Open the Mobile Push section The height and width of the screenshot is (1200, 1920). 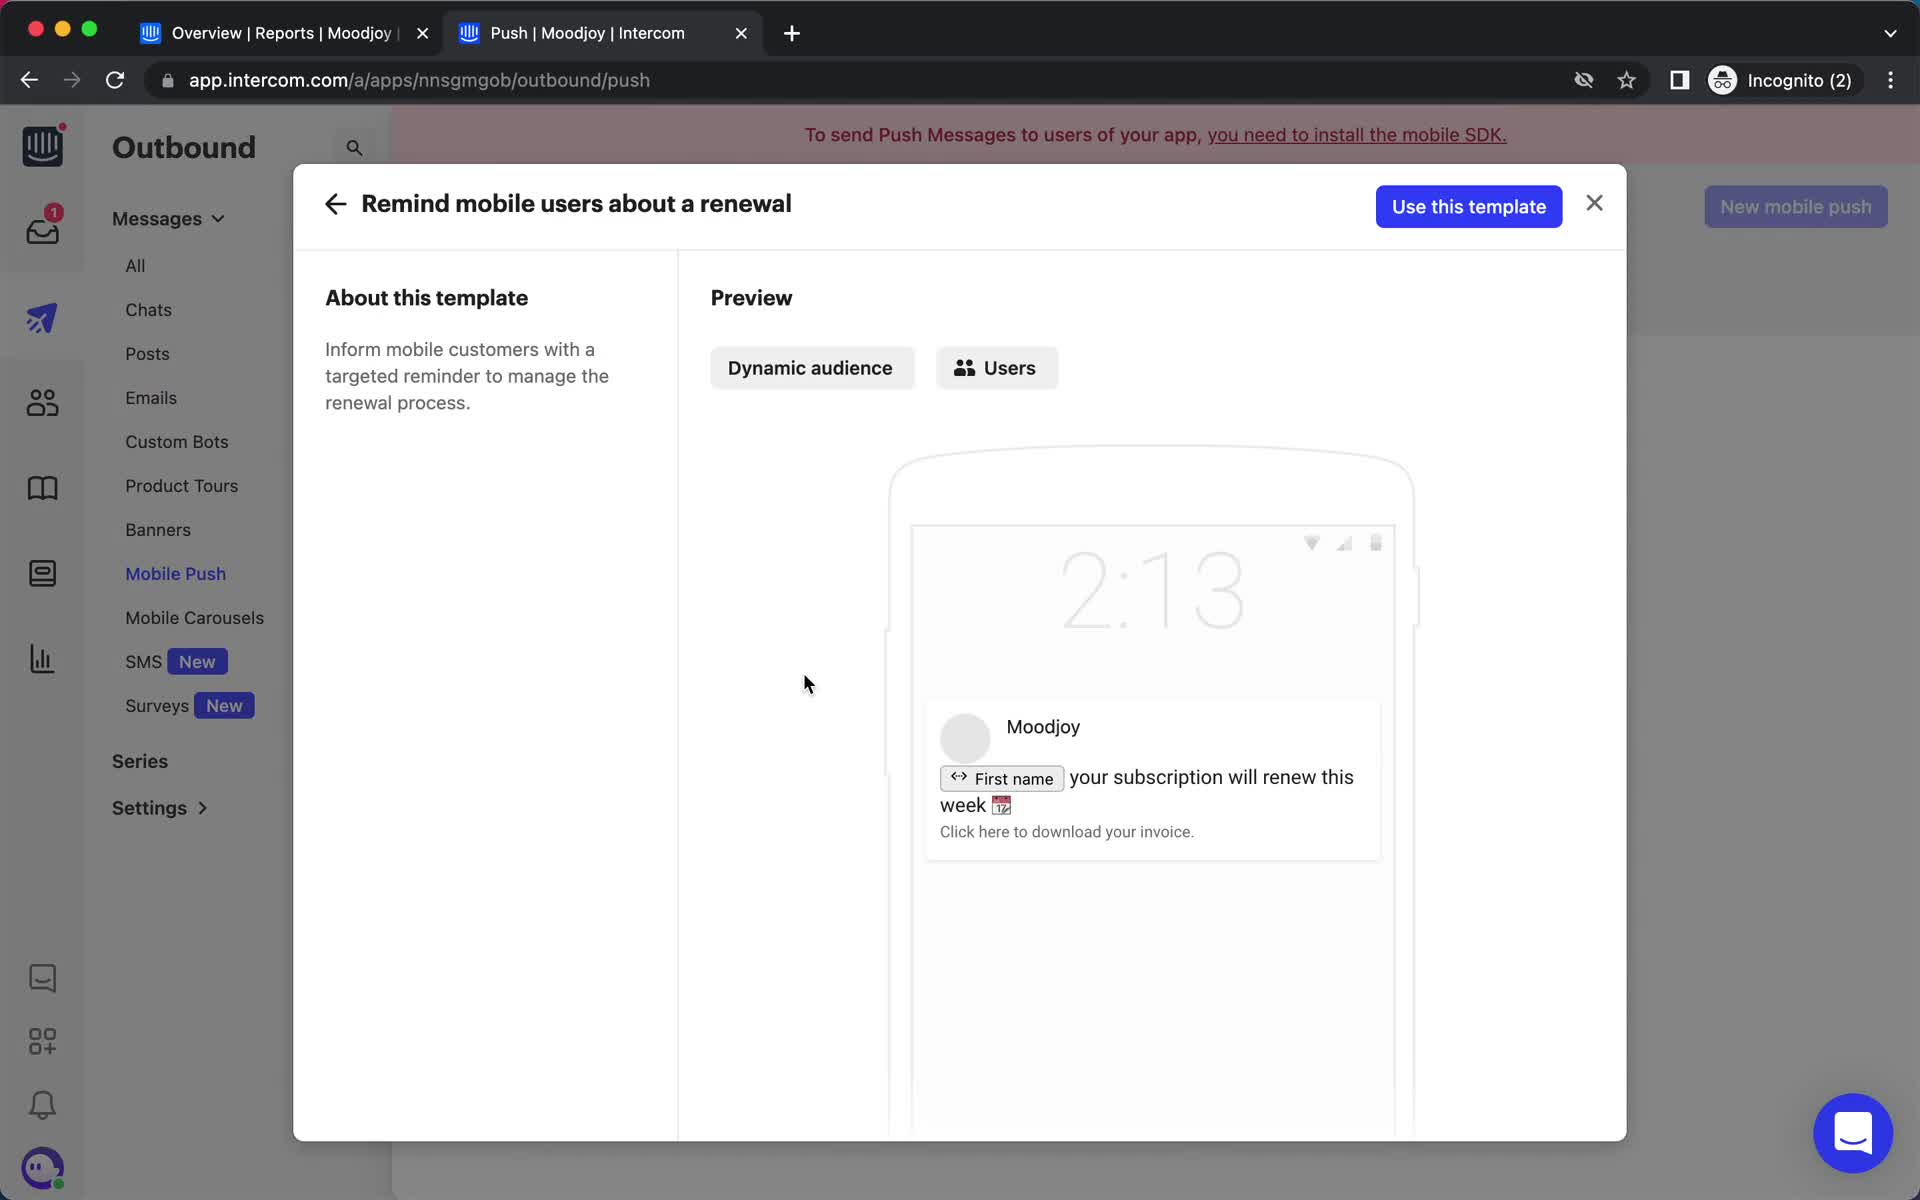176,572
